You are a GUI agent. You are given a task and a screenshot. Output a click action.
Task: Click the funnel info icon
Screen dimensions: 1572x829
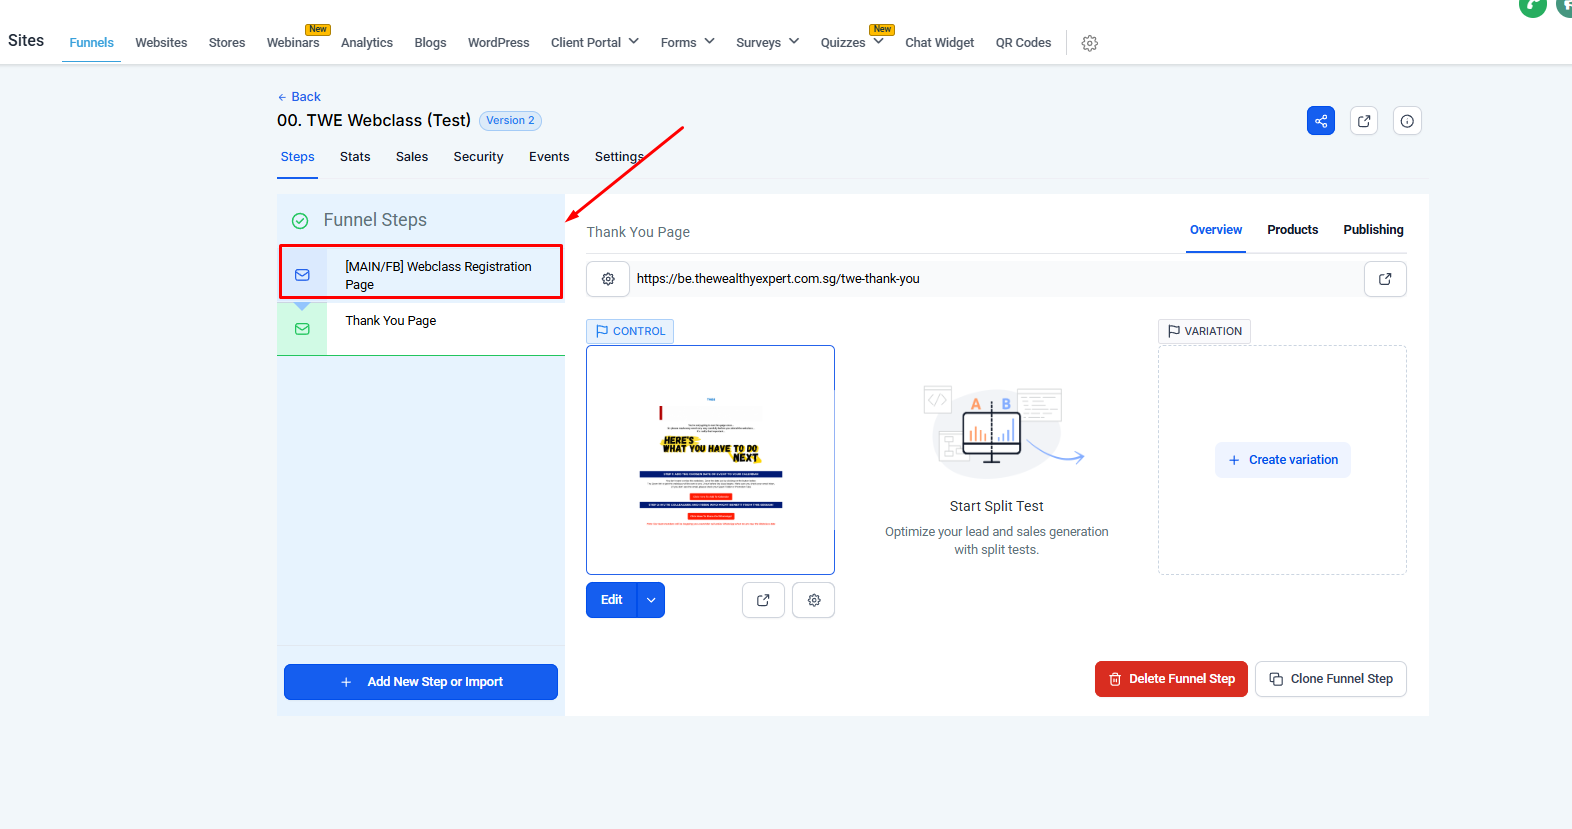click(x=1407, y=121)
